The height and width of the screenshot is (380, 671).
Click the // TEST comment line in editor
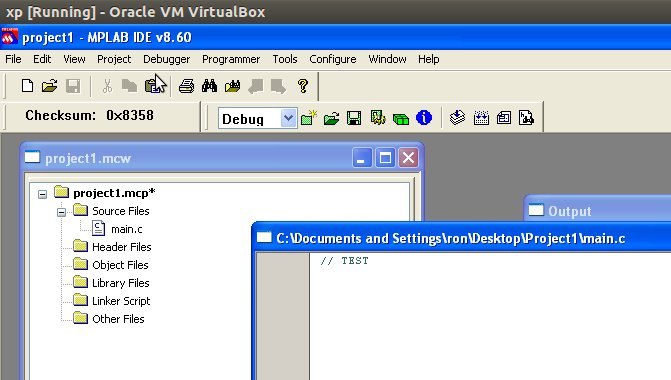(x=344, y=261)
